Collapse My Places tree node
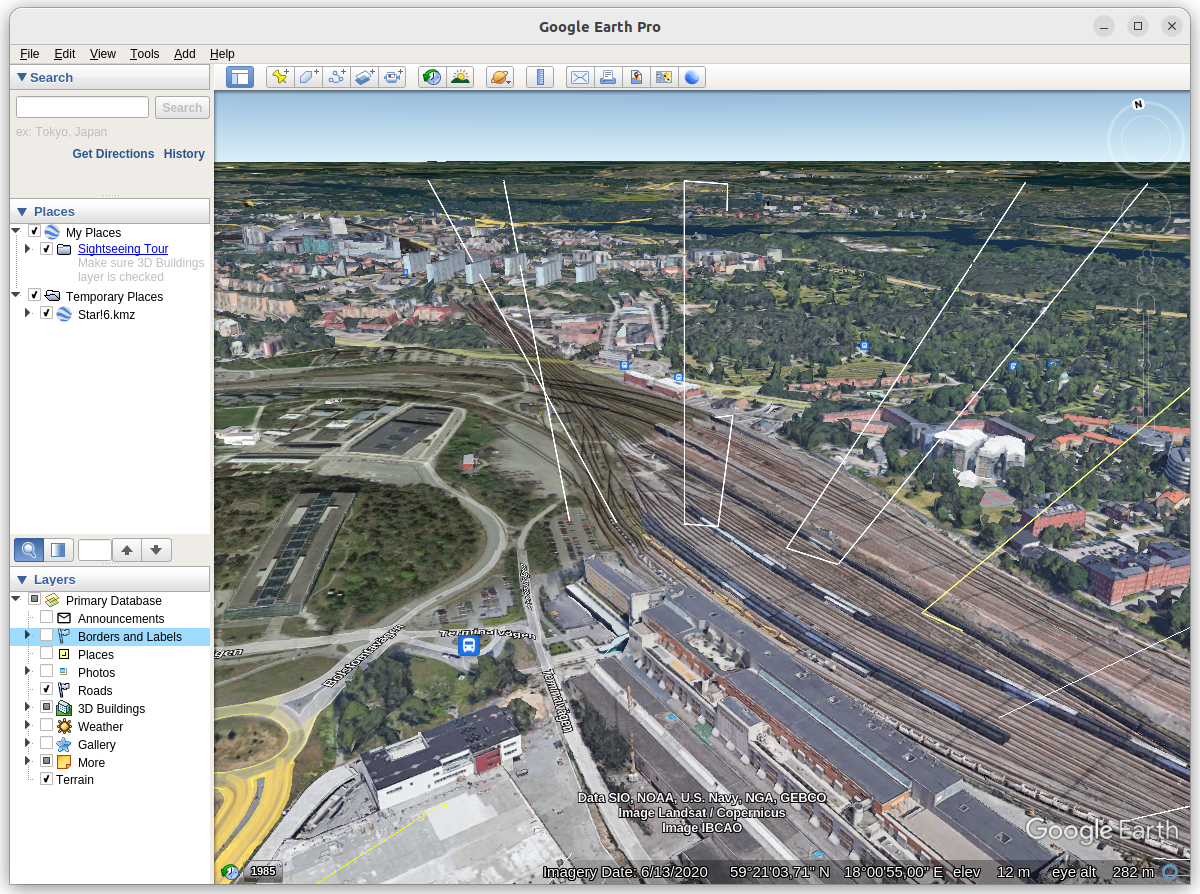The height and width of the screenshot is (894, 1200). click(16, 231)
